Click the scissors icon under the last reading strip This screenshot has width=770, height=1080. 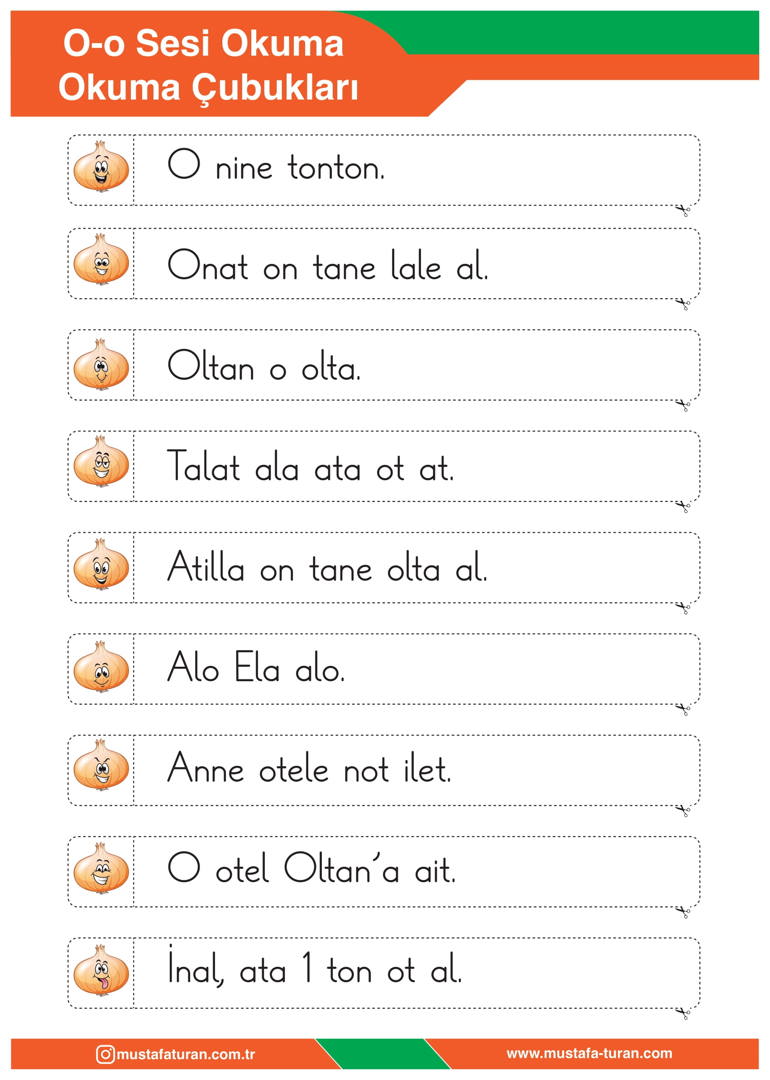click(683, 1012)
